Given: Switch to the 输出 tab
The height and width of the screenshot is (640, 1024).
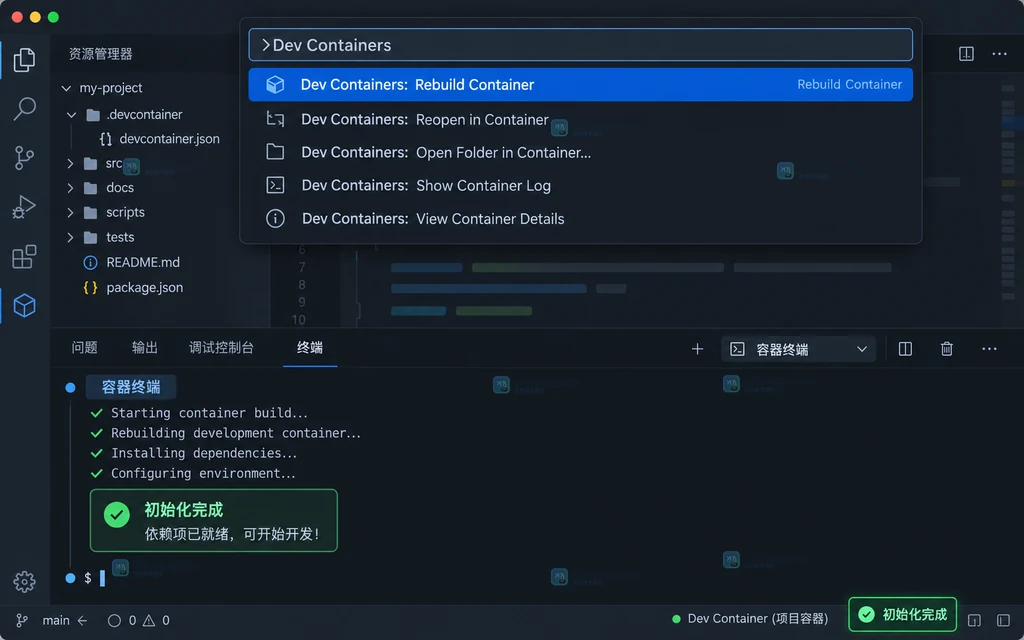Looking at the screenshot, I should 144,347.
